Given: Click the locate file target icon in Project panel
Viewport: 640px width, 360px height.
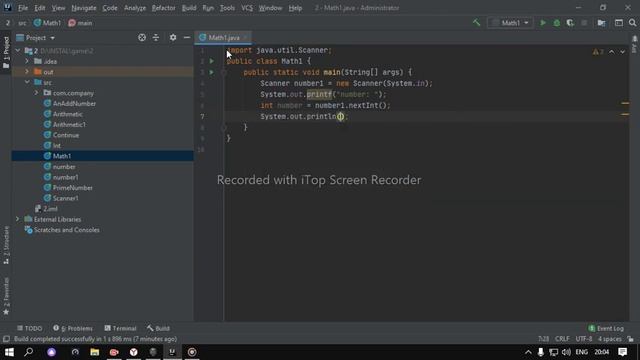Looking at the screenshot, I should click(142, 38).
